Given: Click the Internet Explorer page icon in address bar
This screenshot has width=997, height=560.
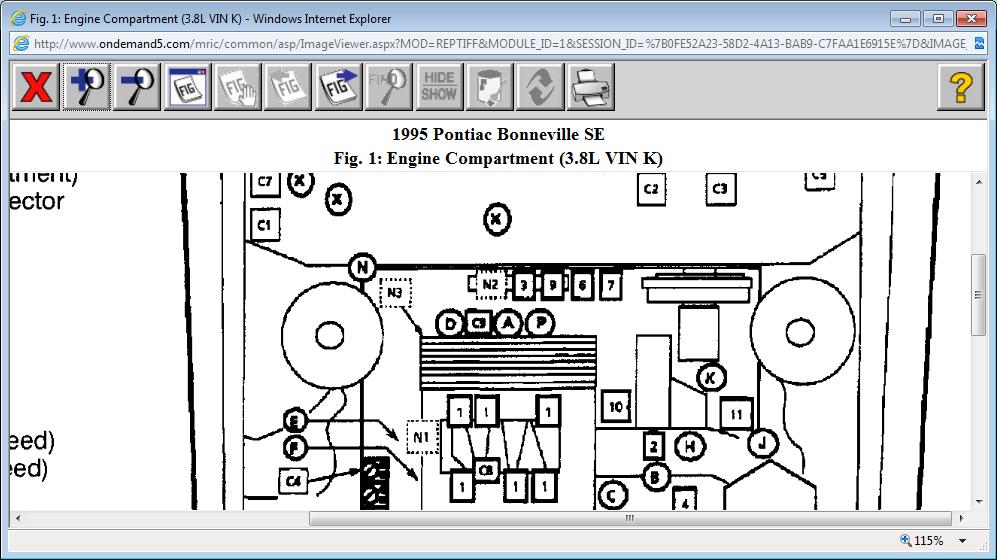Looking at the screenshot, I should [x=21, y=43].
